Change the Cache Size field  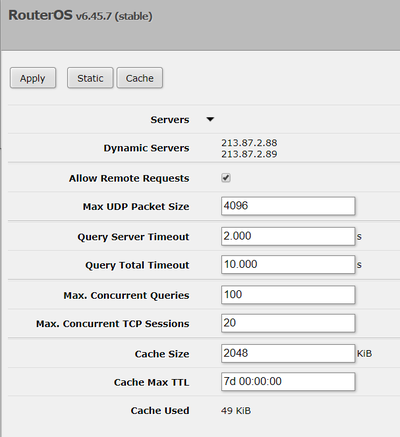click(x=288, y=353)
